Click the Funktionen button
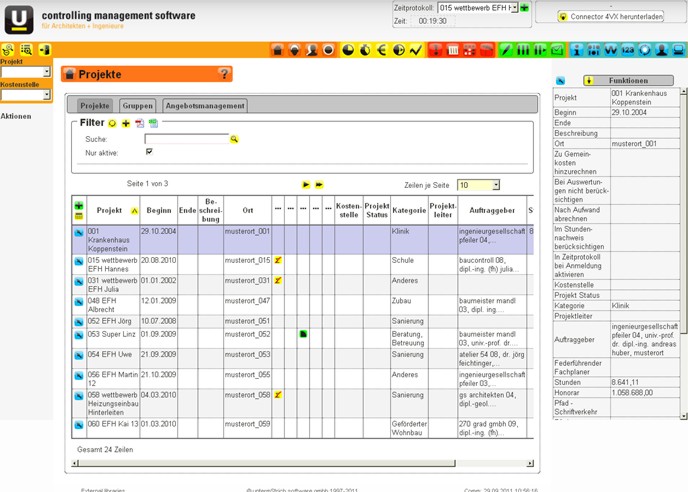Screen dimensions: 688x492 coord(628,81)
